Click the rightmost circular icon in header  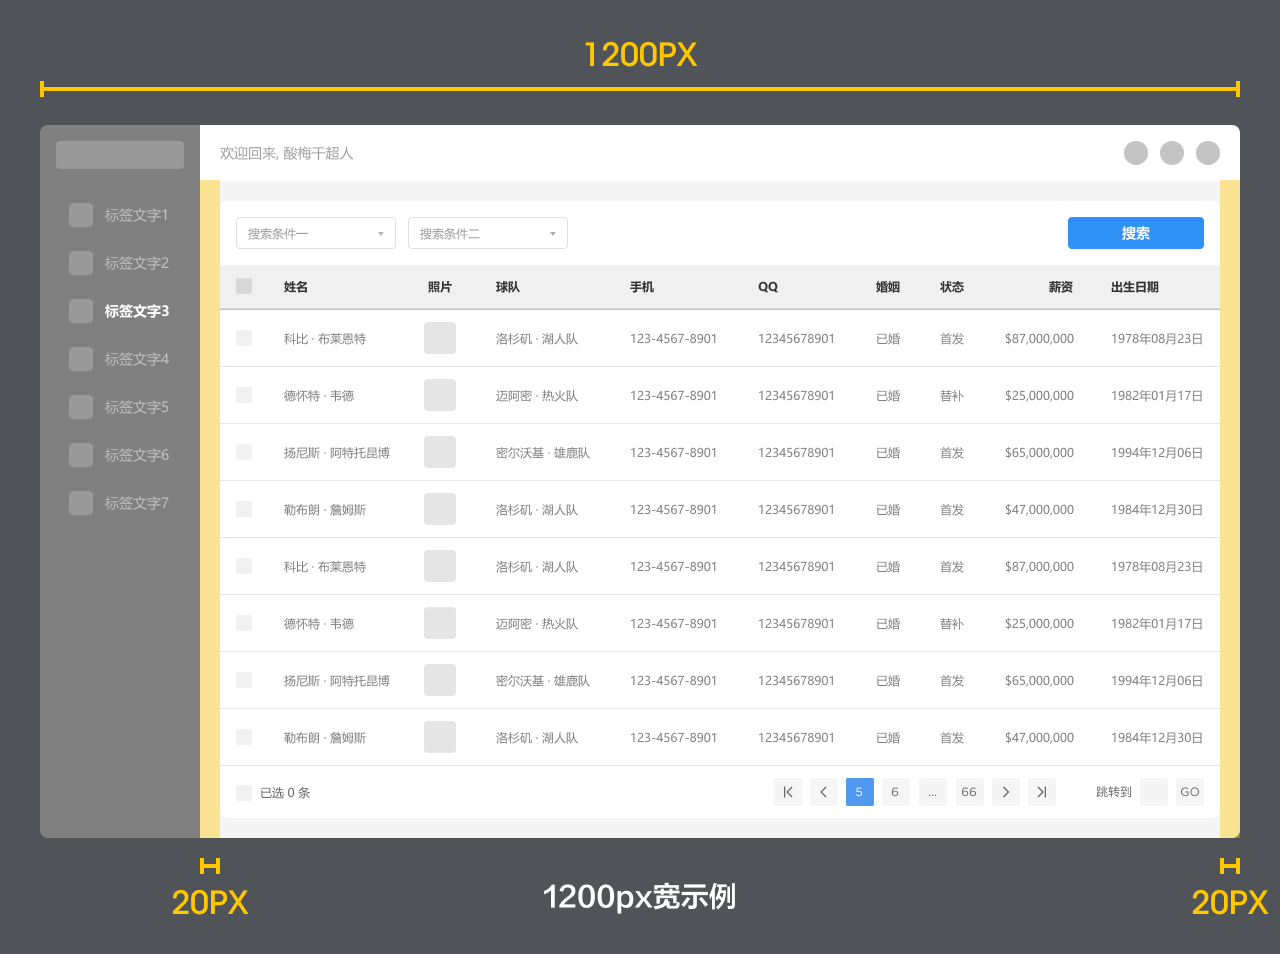coord(1208,153)
